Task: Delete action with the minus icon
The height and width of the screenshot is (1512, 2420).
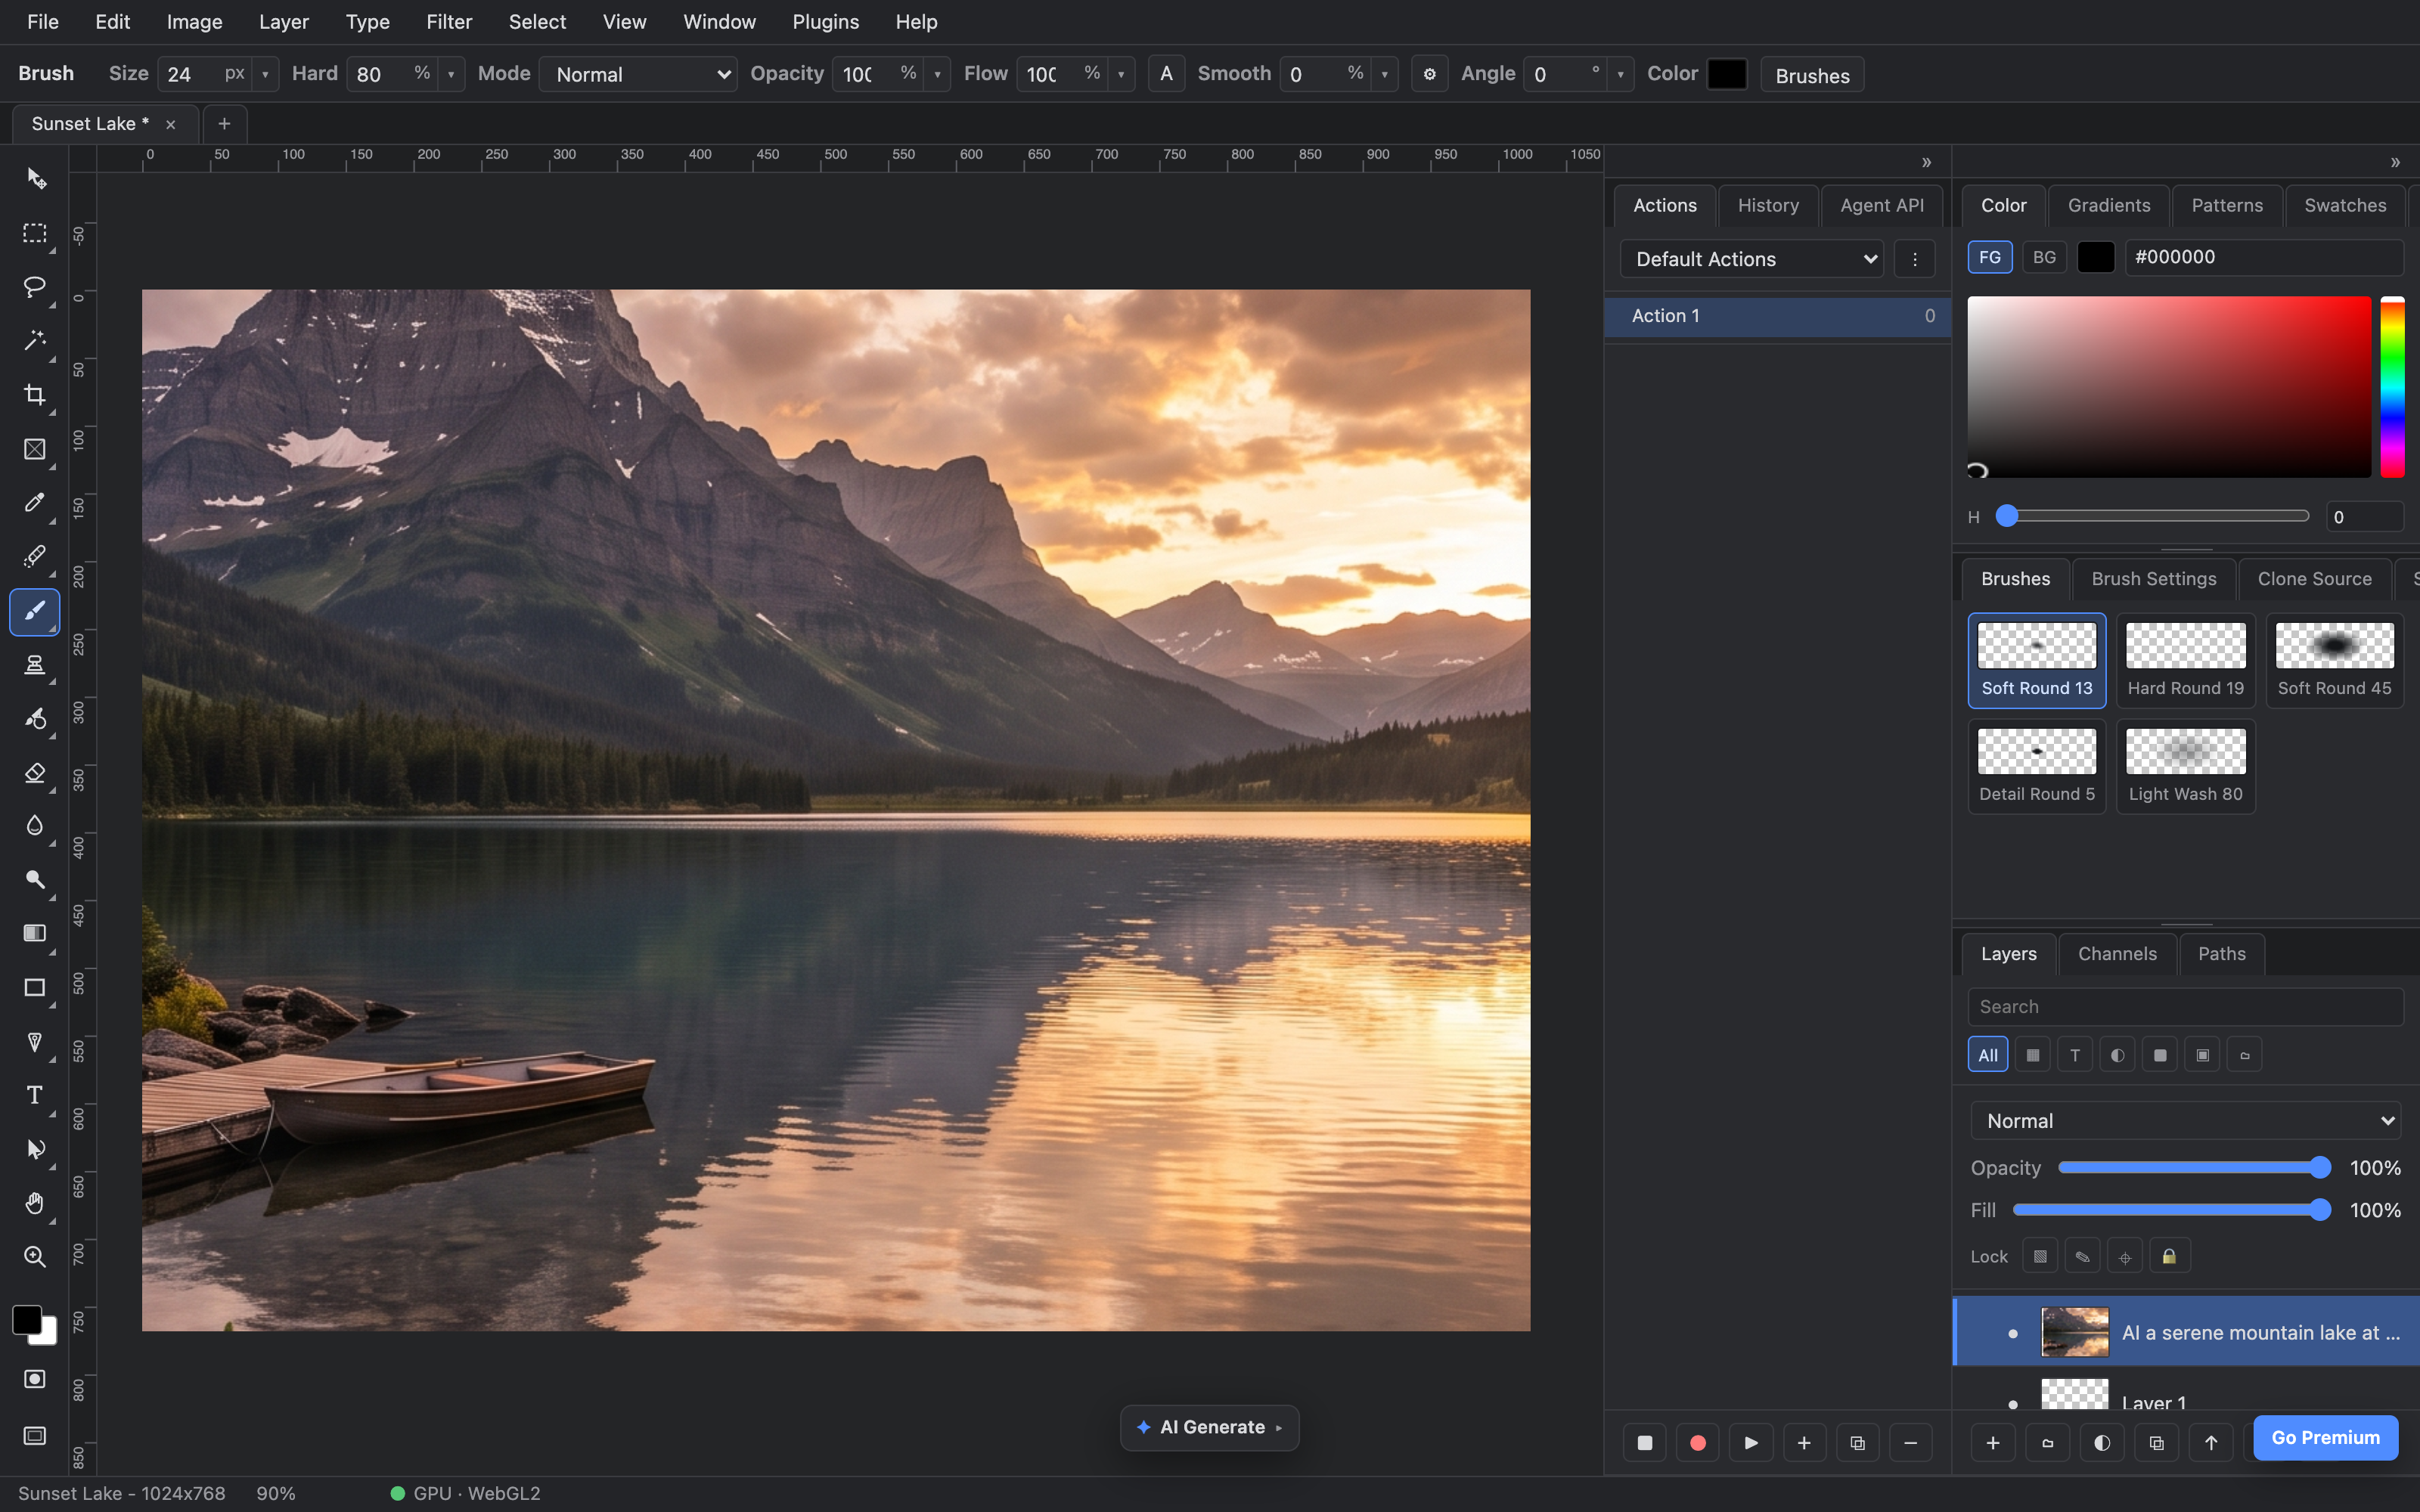Action: [x=1910, y=1443]
